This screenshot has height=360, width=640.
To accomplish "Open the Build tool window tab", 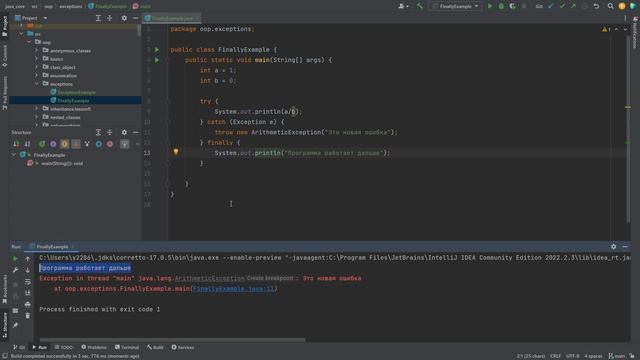I will (155, 347).
